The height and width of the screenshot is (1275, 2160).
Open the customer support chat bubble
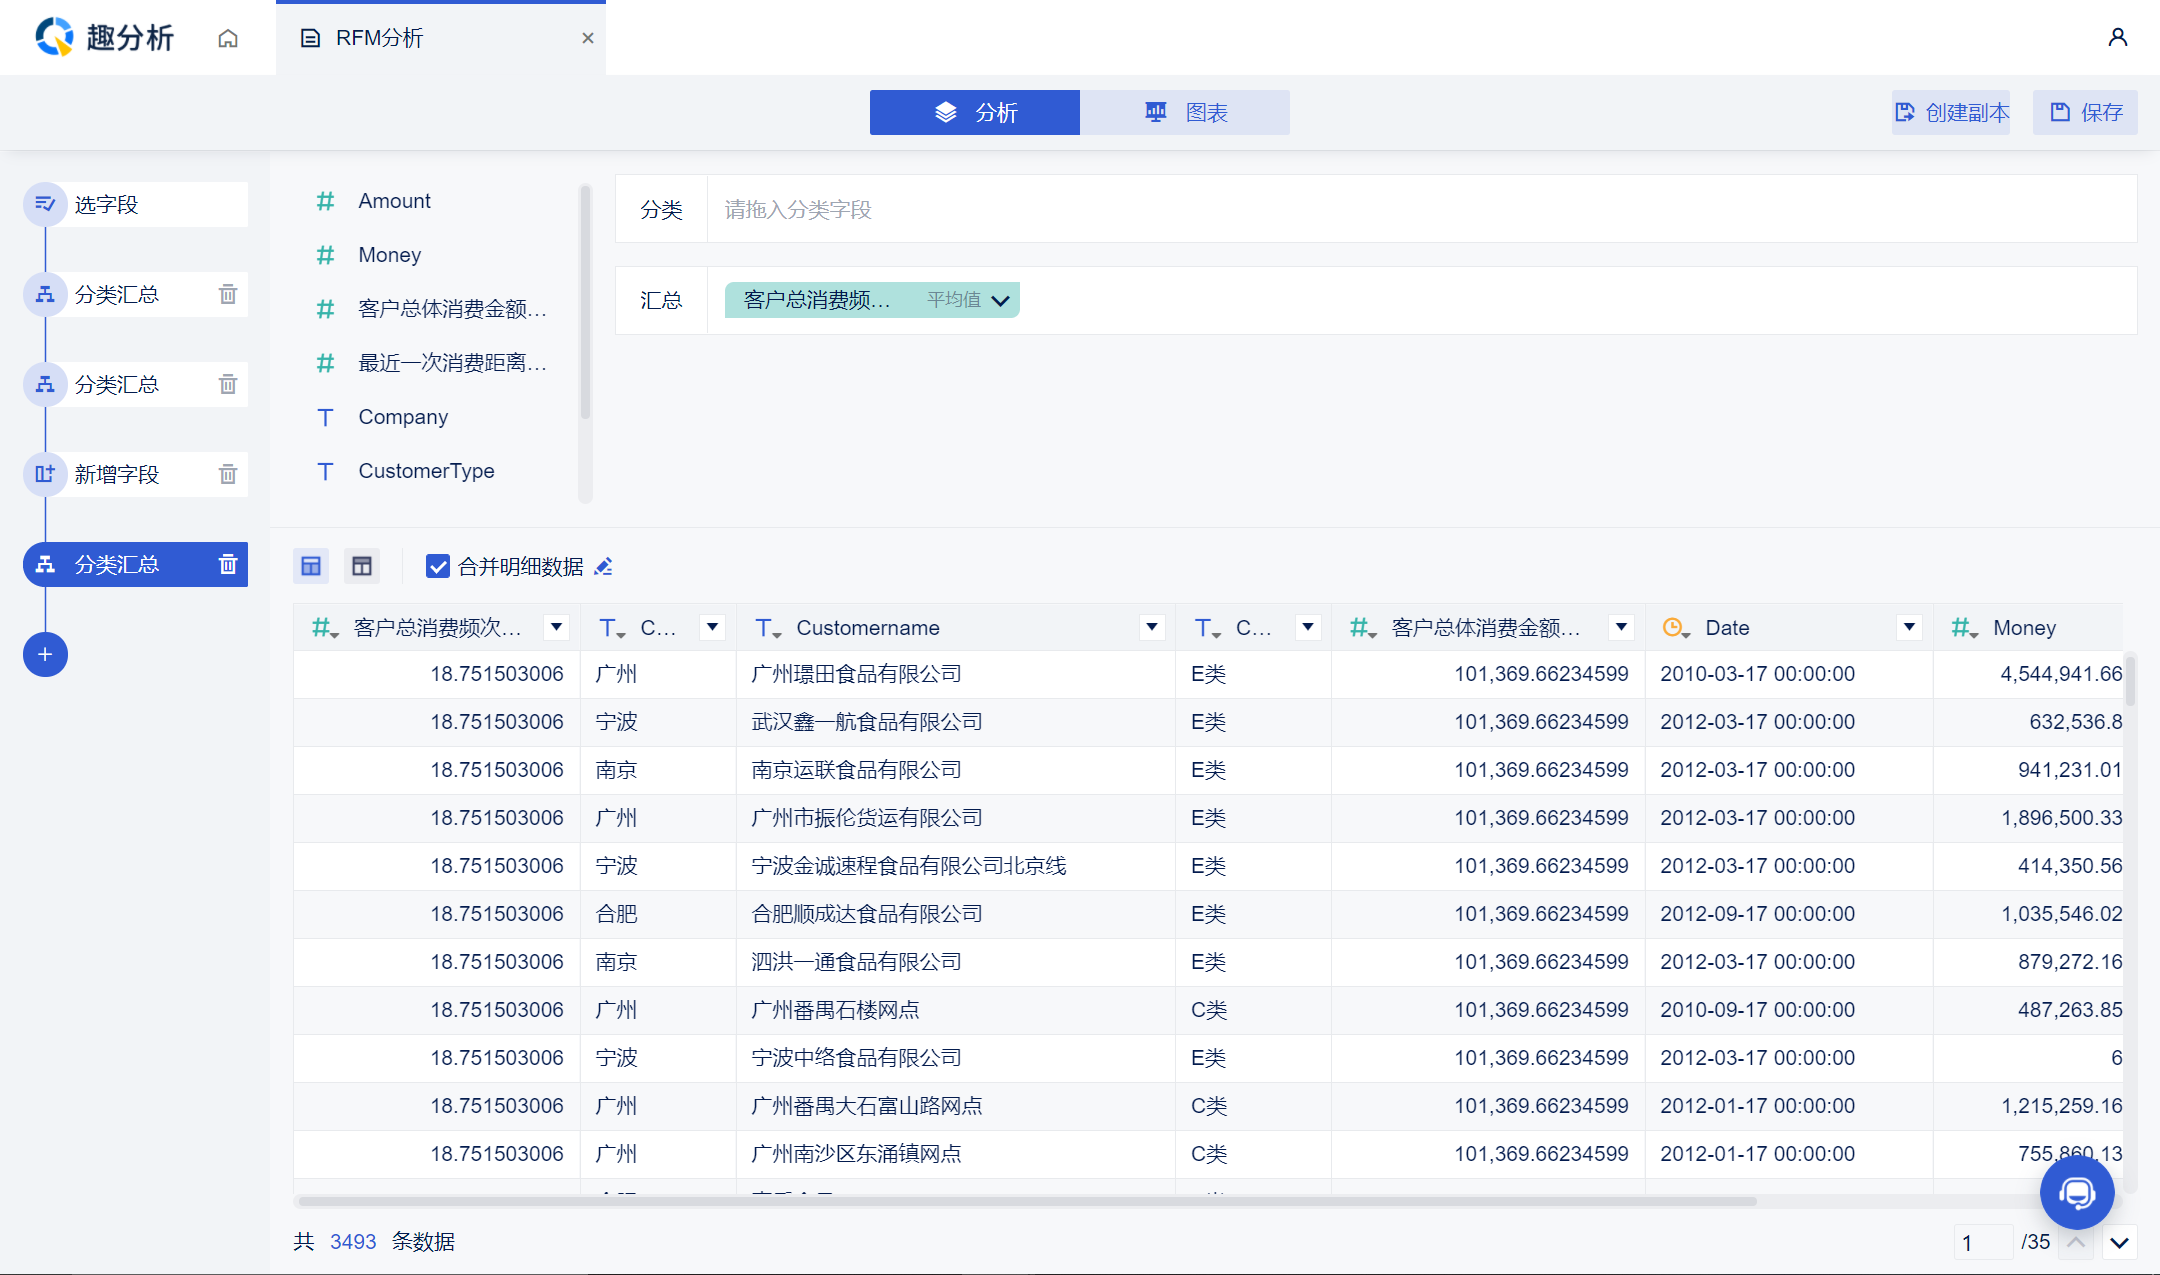tap(2077, 1192)
